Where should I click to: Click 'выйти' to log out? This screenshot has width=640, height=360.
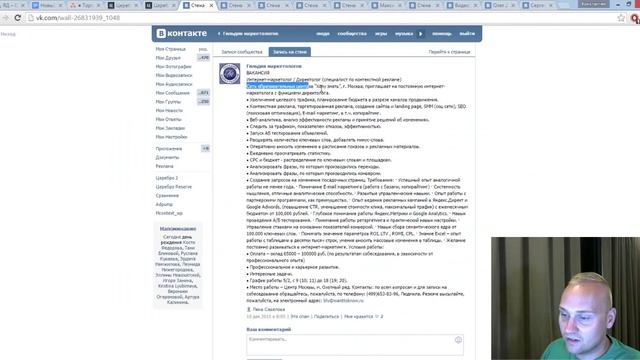pyautogui.click(x=467, y=33)
